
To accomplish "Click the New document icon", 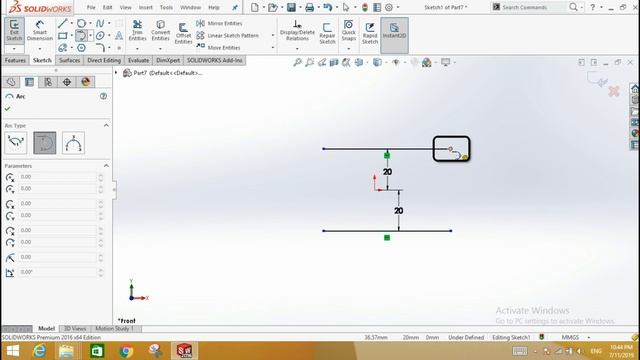I will click(x=254, y=7).
